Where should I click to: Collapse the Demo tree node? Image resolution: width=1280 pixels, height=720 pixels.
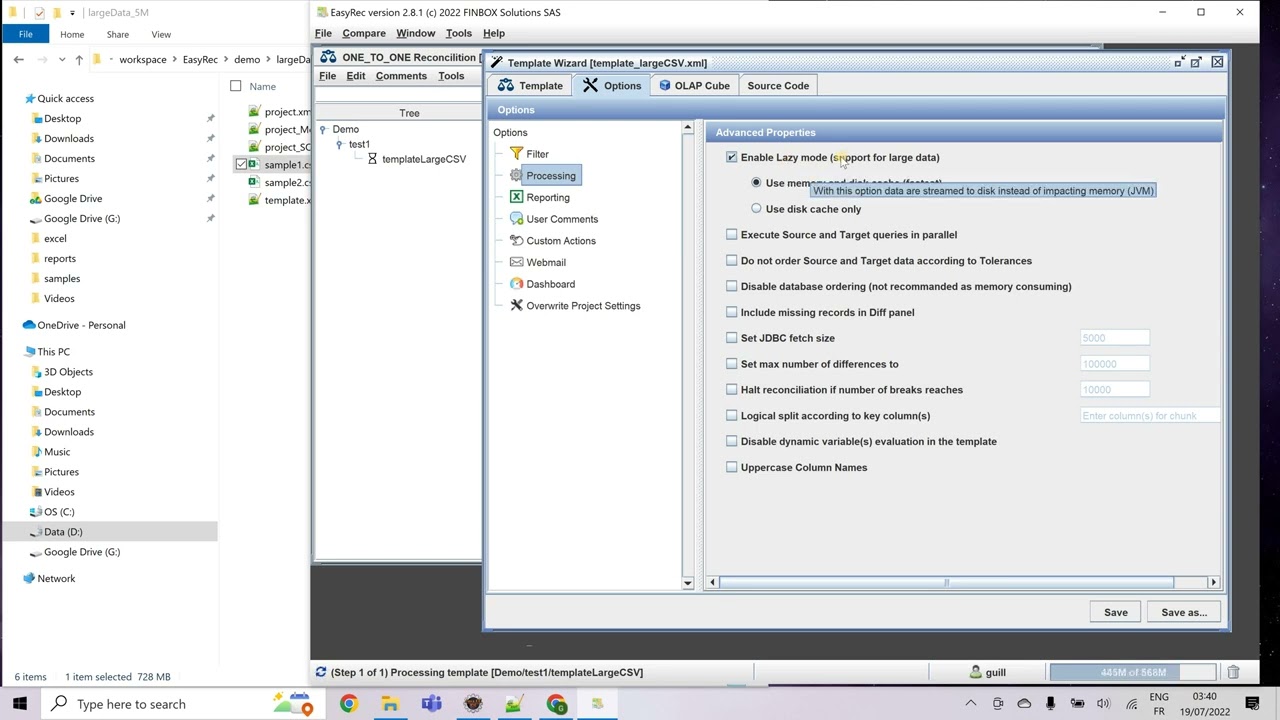coord(323,130)
